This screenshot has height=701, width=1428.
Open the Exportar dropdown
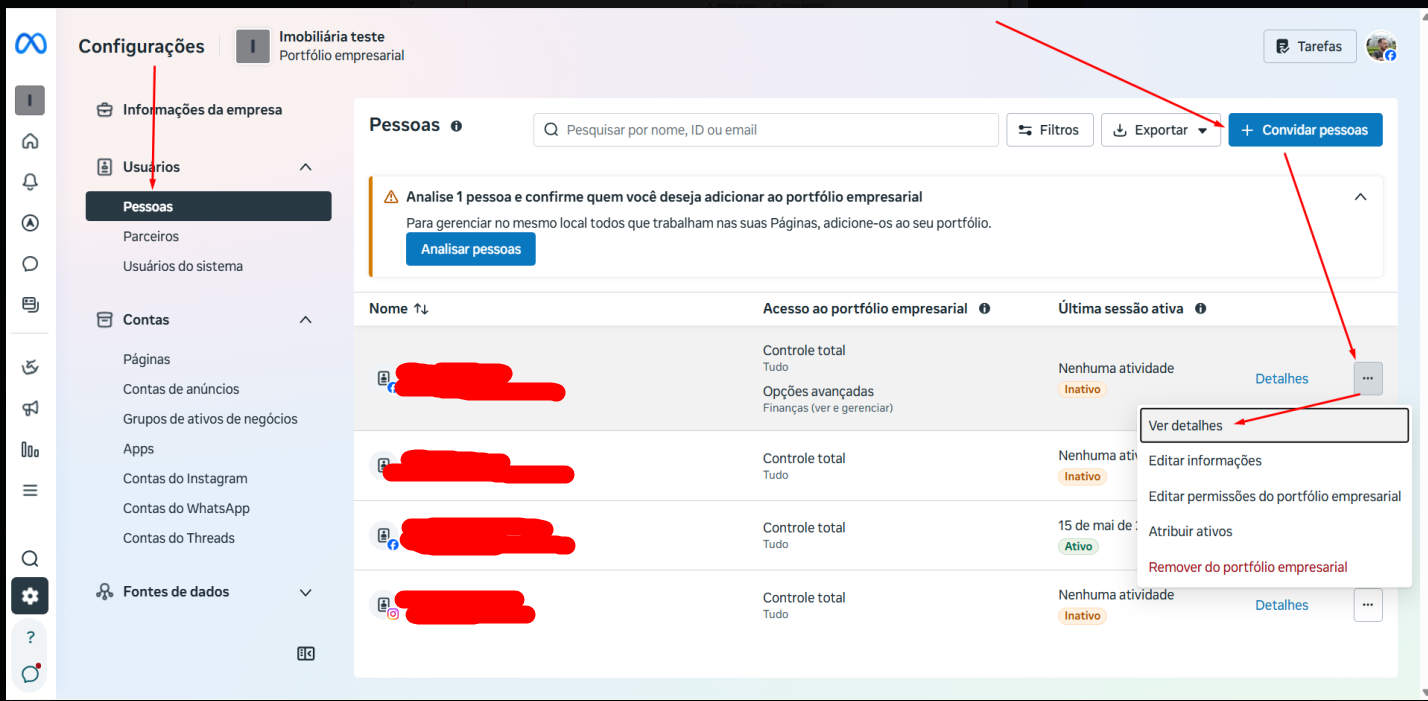pyautogui.click(x=1160, y=130)
